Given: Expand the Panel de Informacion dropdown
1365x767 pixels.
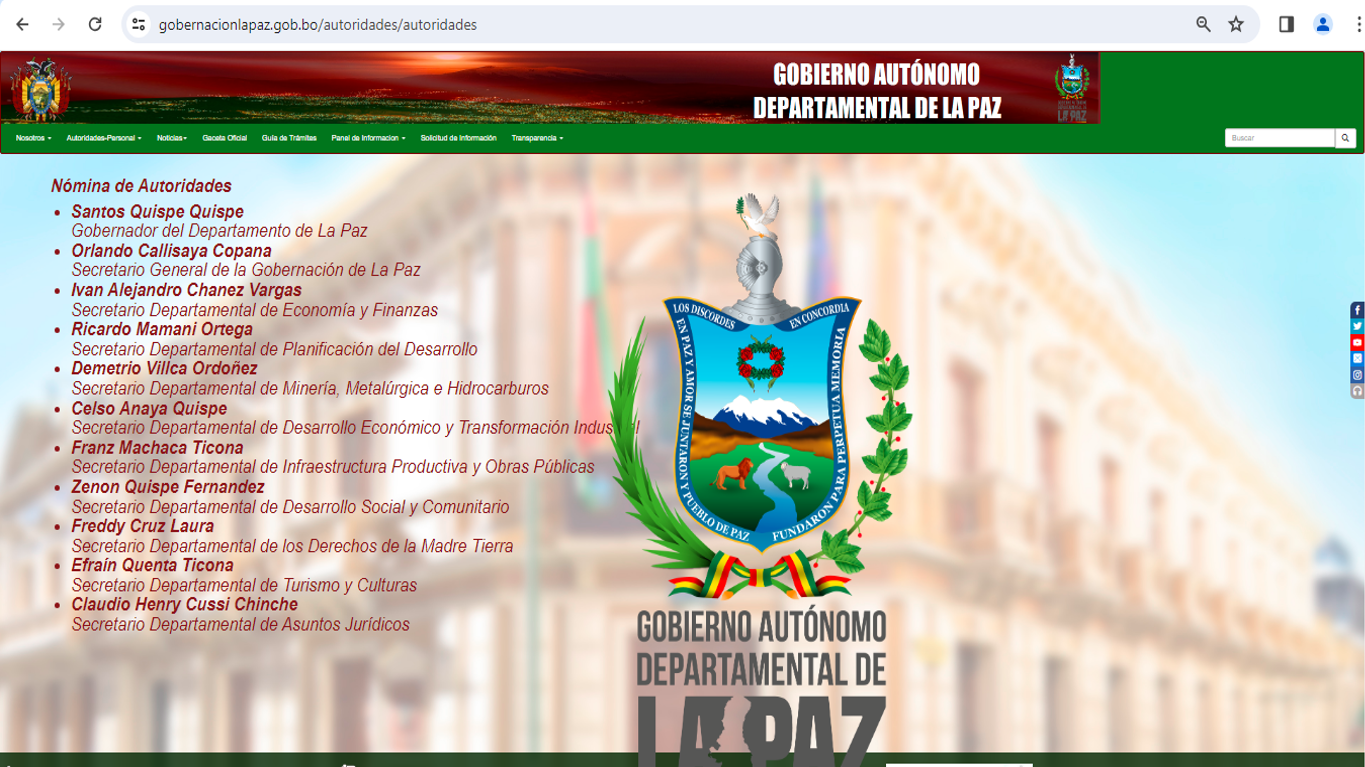Looking at the screenshot, I should [x=368, y=138].
